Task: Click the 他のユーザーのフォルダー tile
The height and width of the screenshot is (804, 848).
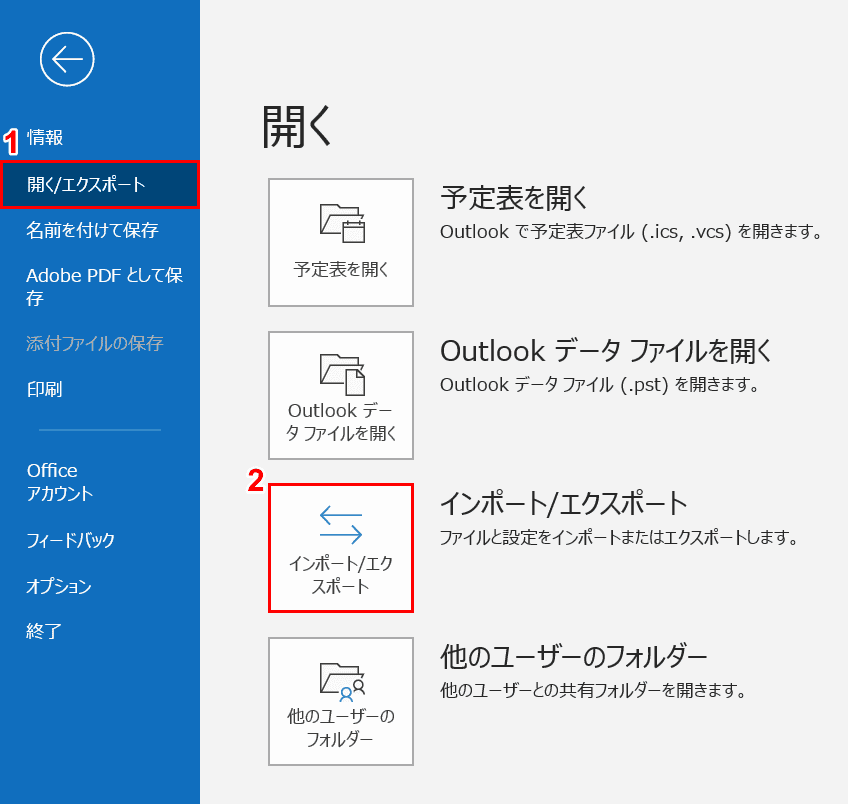Action: [341, 701]
